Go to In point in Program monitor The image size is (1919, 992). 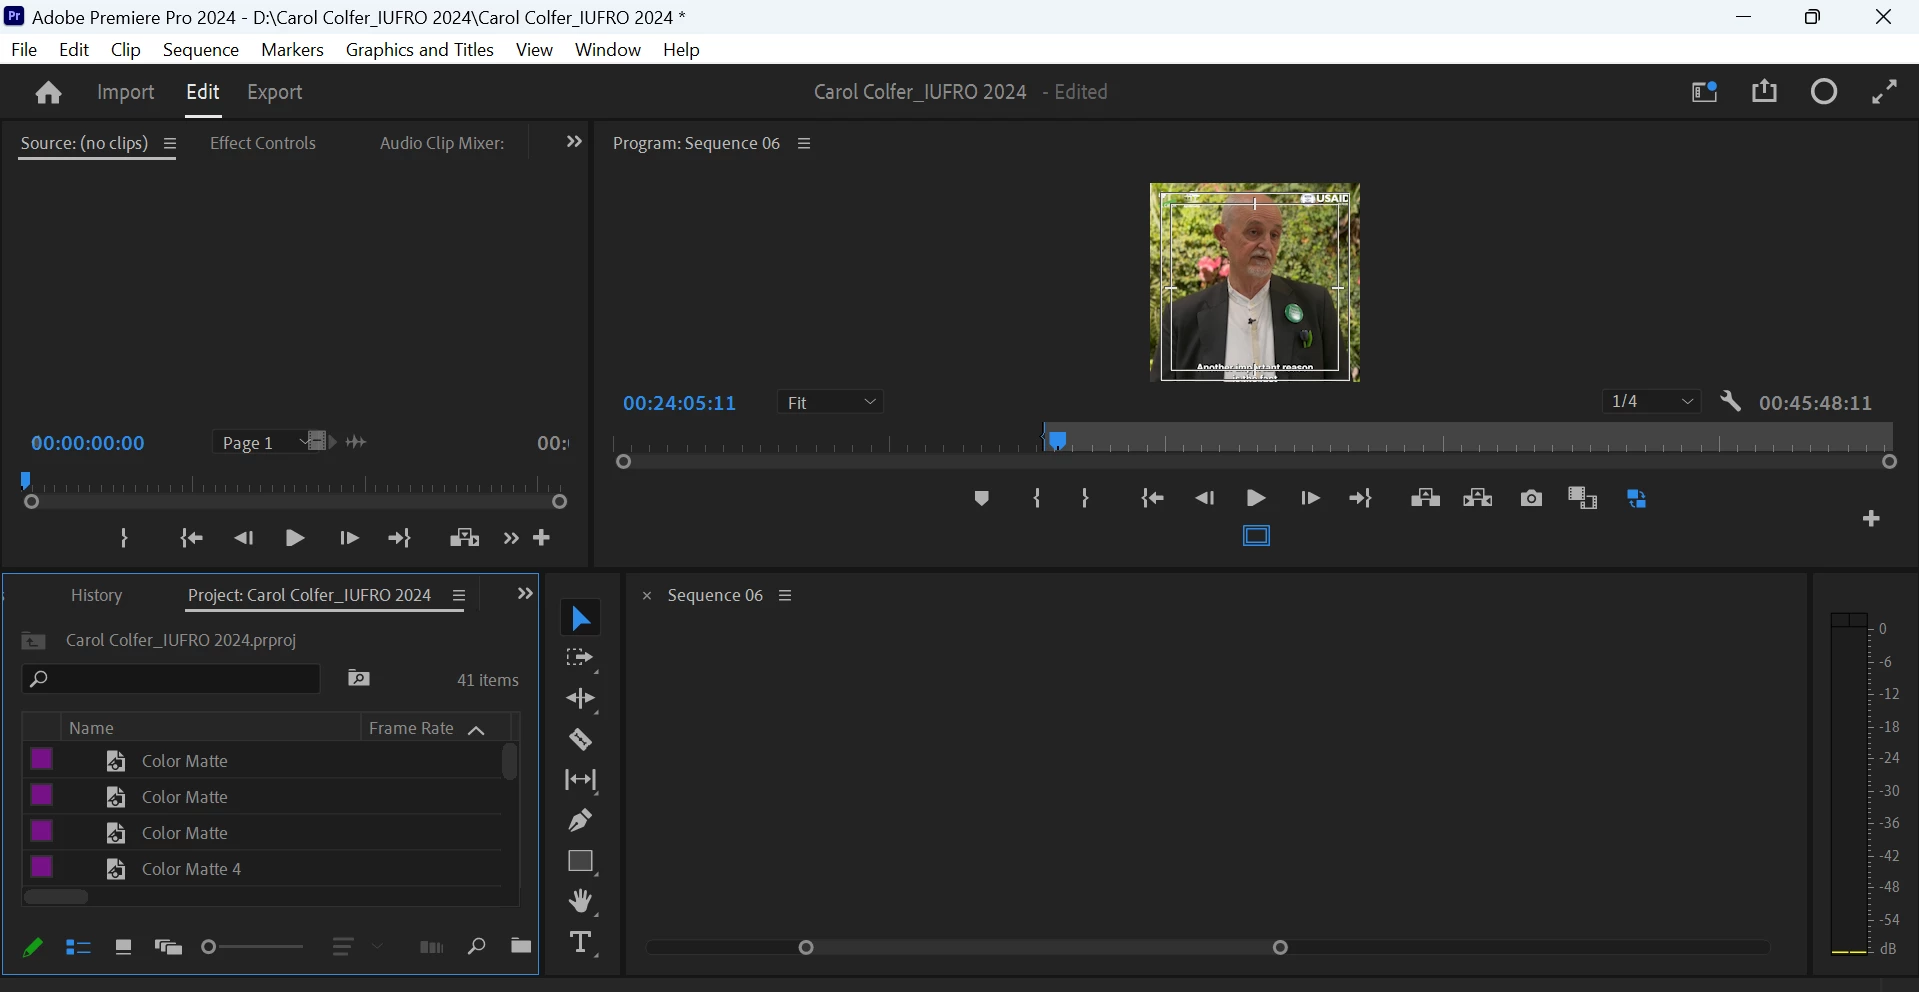click(1152, 498)
